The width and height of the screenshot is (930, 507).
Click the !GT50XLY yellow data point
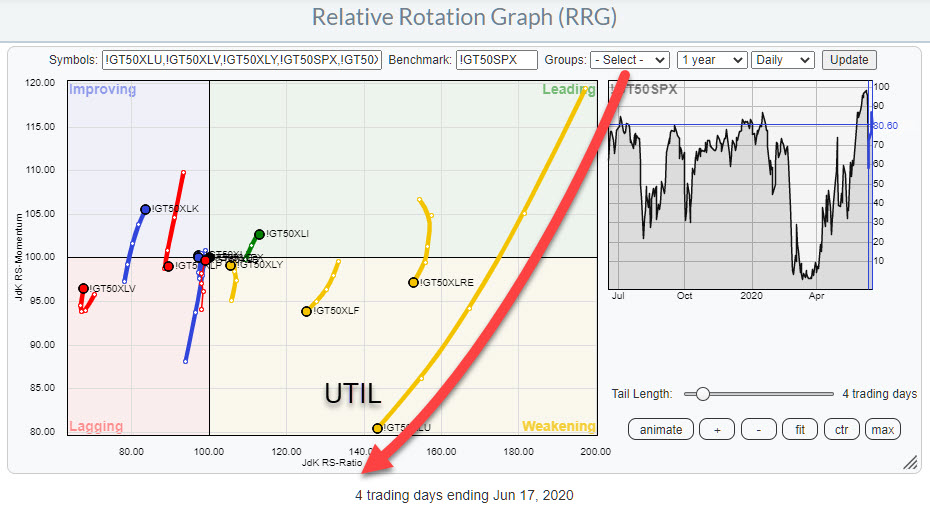(x=231, y=265)
